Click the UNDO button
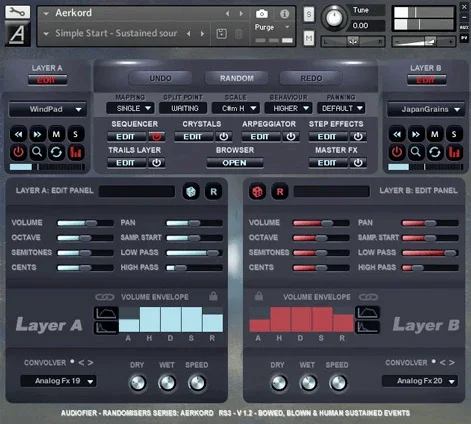Image resolution: width=471 pixels, height=424 pixels. 160,78
